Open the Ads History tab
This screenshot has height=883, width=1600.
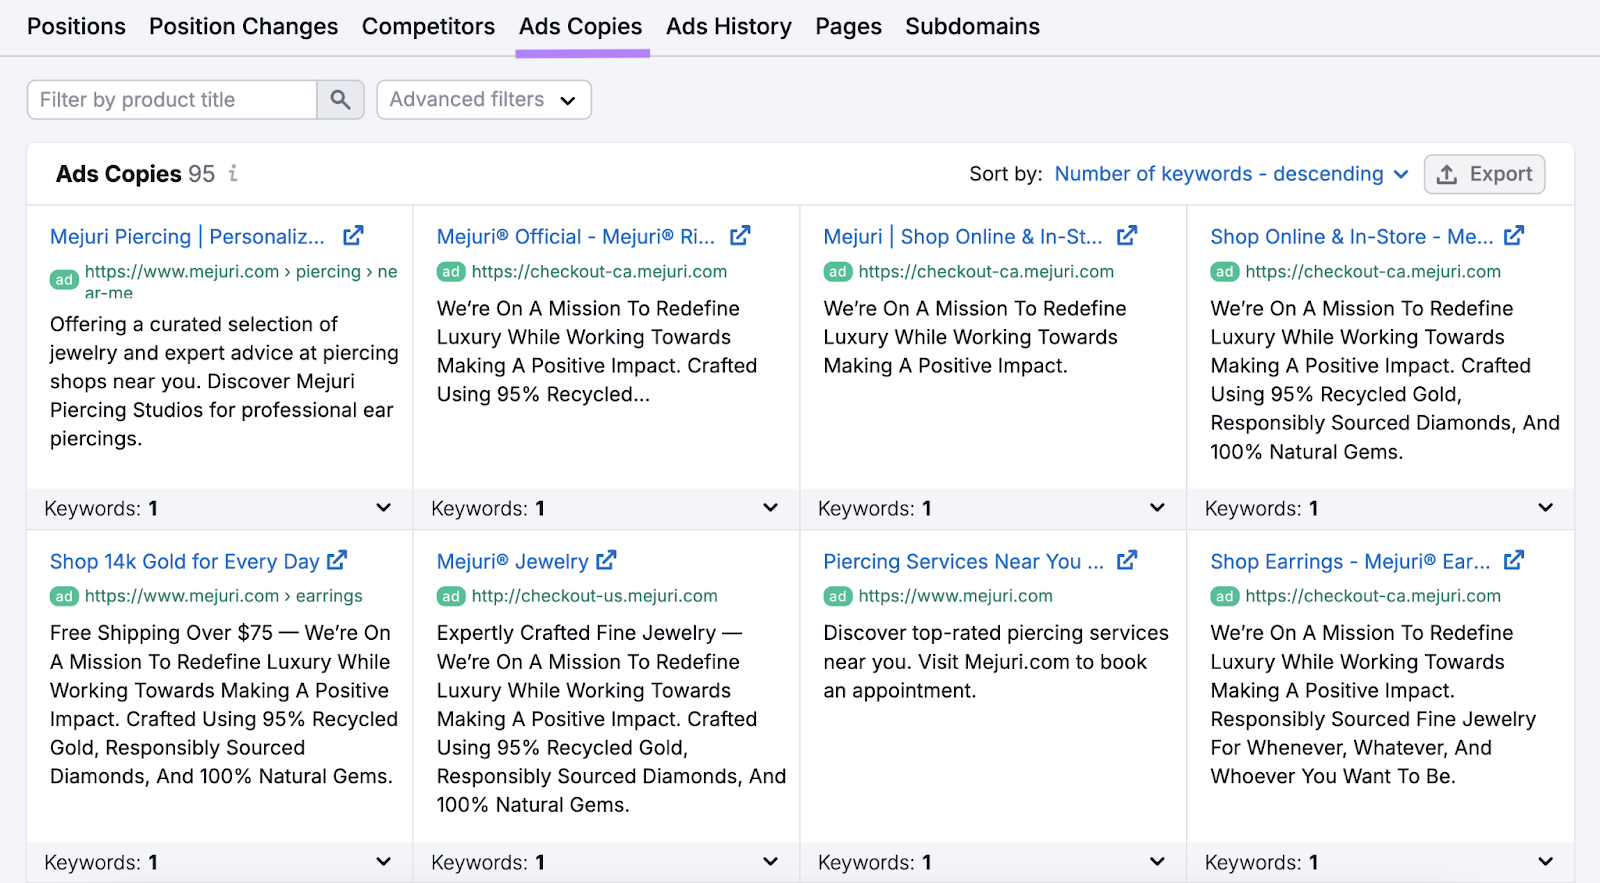point(729,27)
